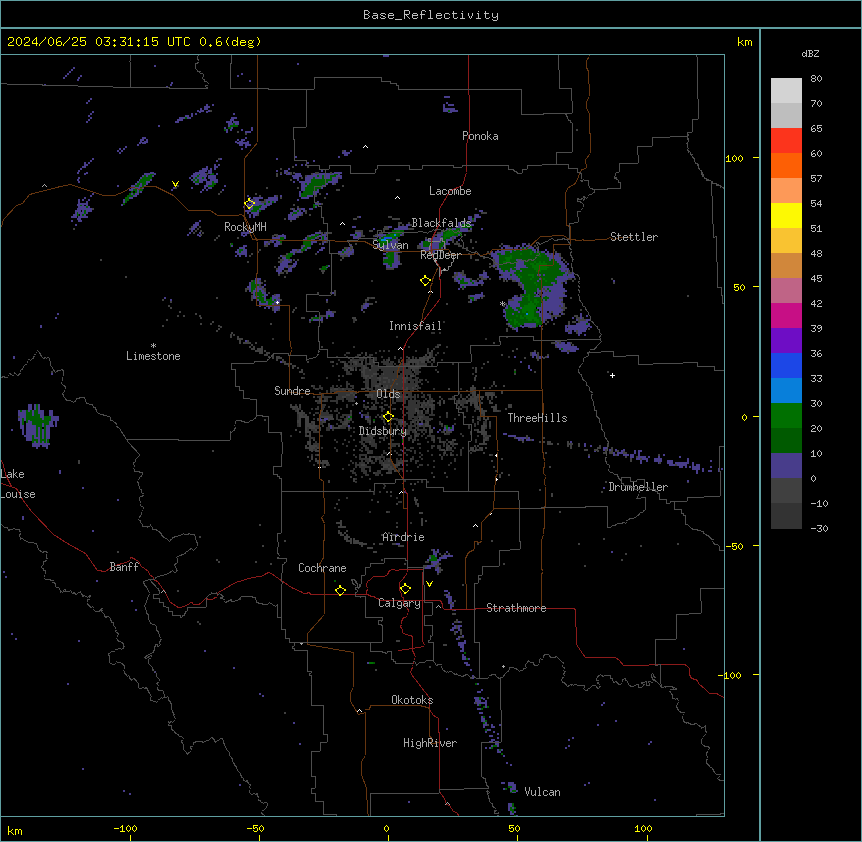
Task: Click the radar echo patch north of Lake Louise
Action: click(38, 425)
